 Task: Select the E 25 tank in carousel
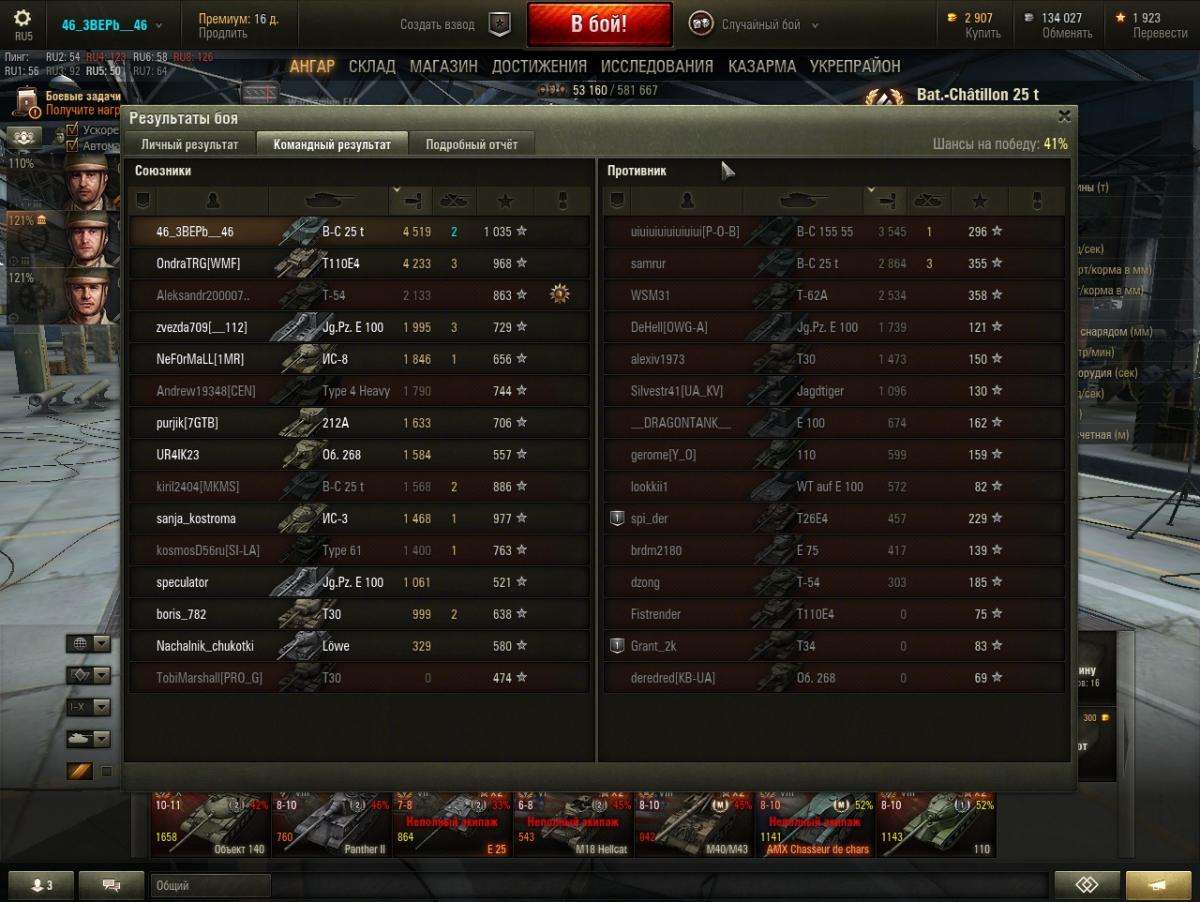(x=452, y=827)
